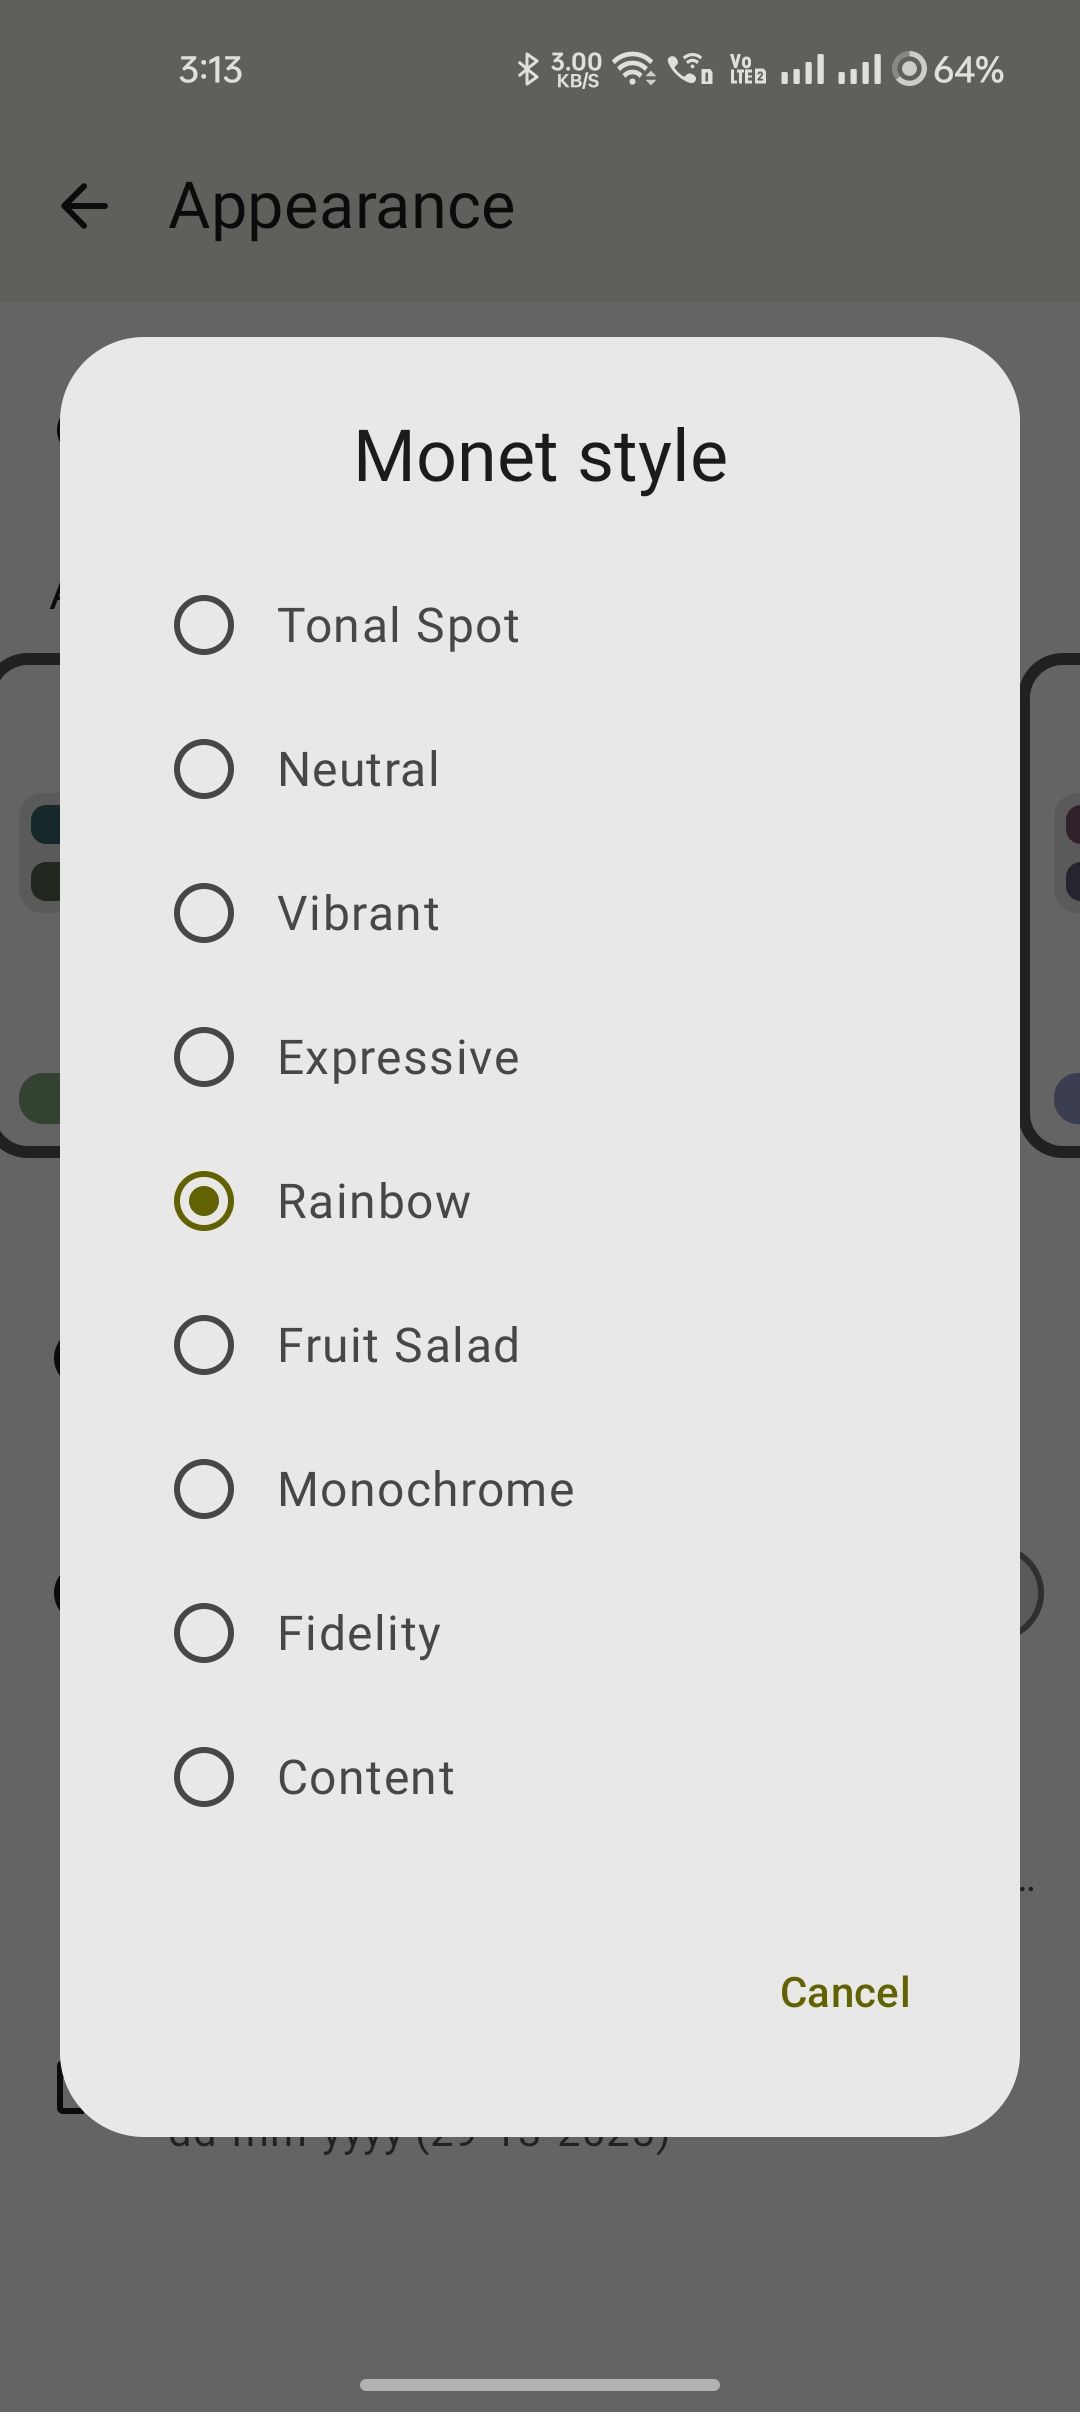Select the Content style option

click(204, 1778)
